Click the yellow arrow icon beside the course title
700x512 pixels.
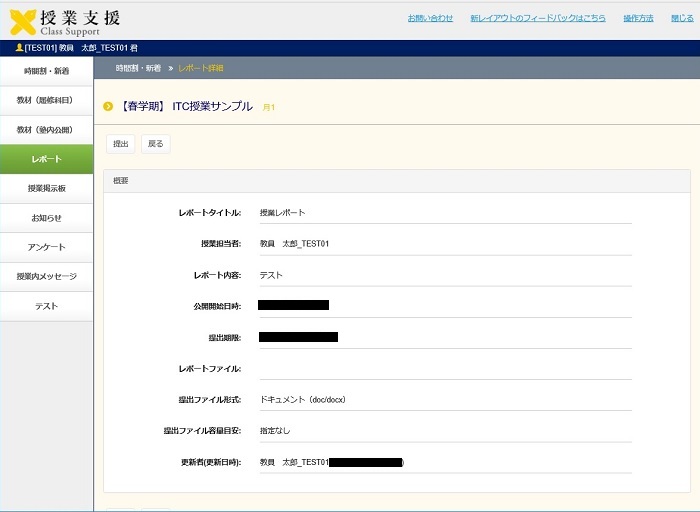coord(108,106)
